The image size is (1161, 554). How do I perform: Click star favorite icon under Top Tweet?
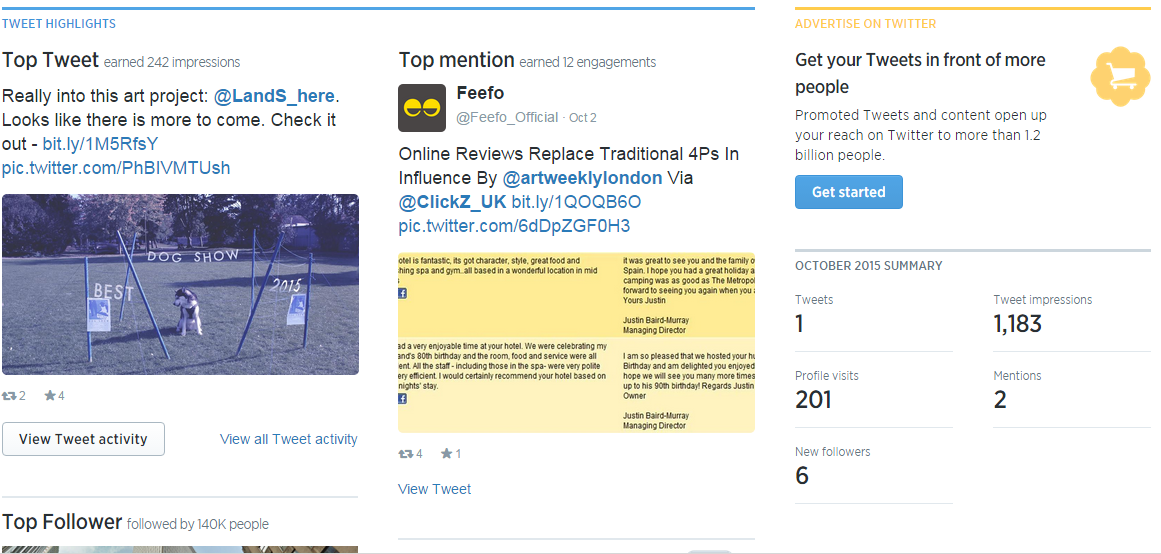50,396
